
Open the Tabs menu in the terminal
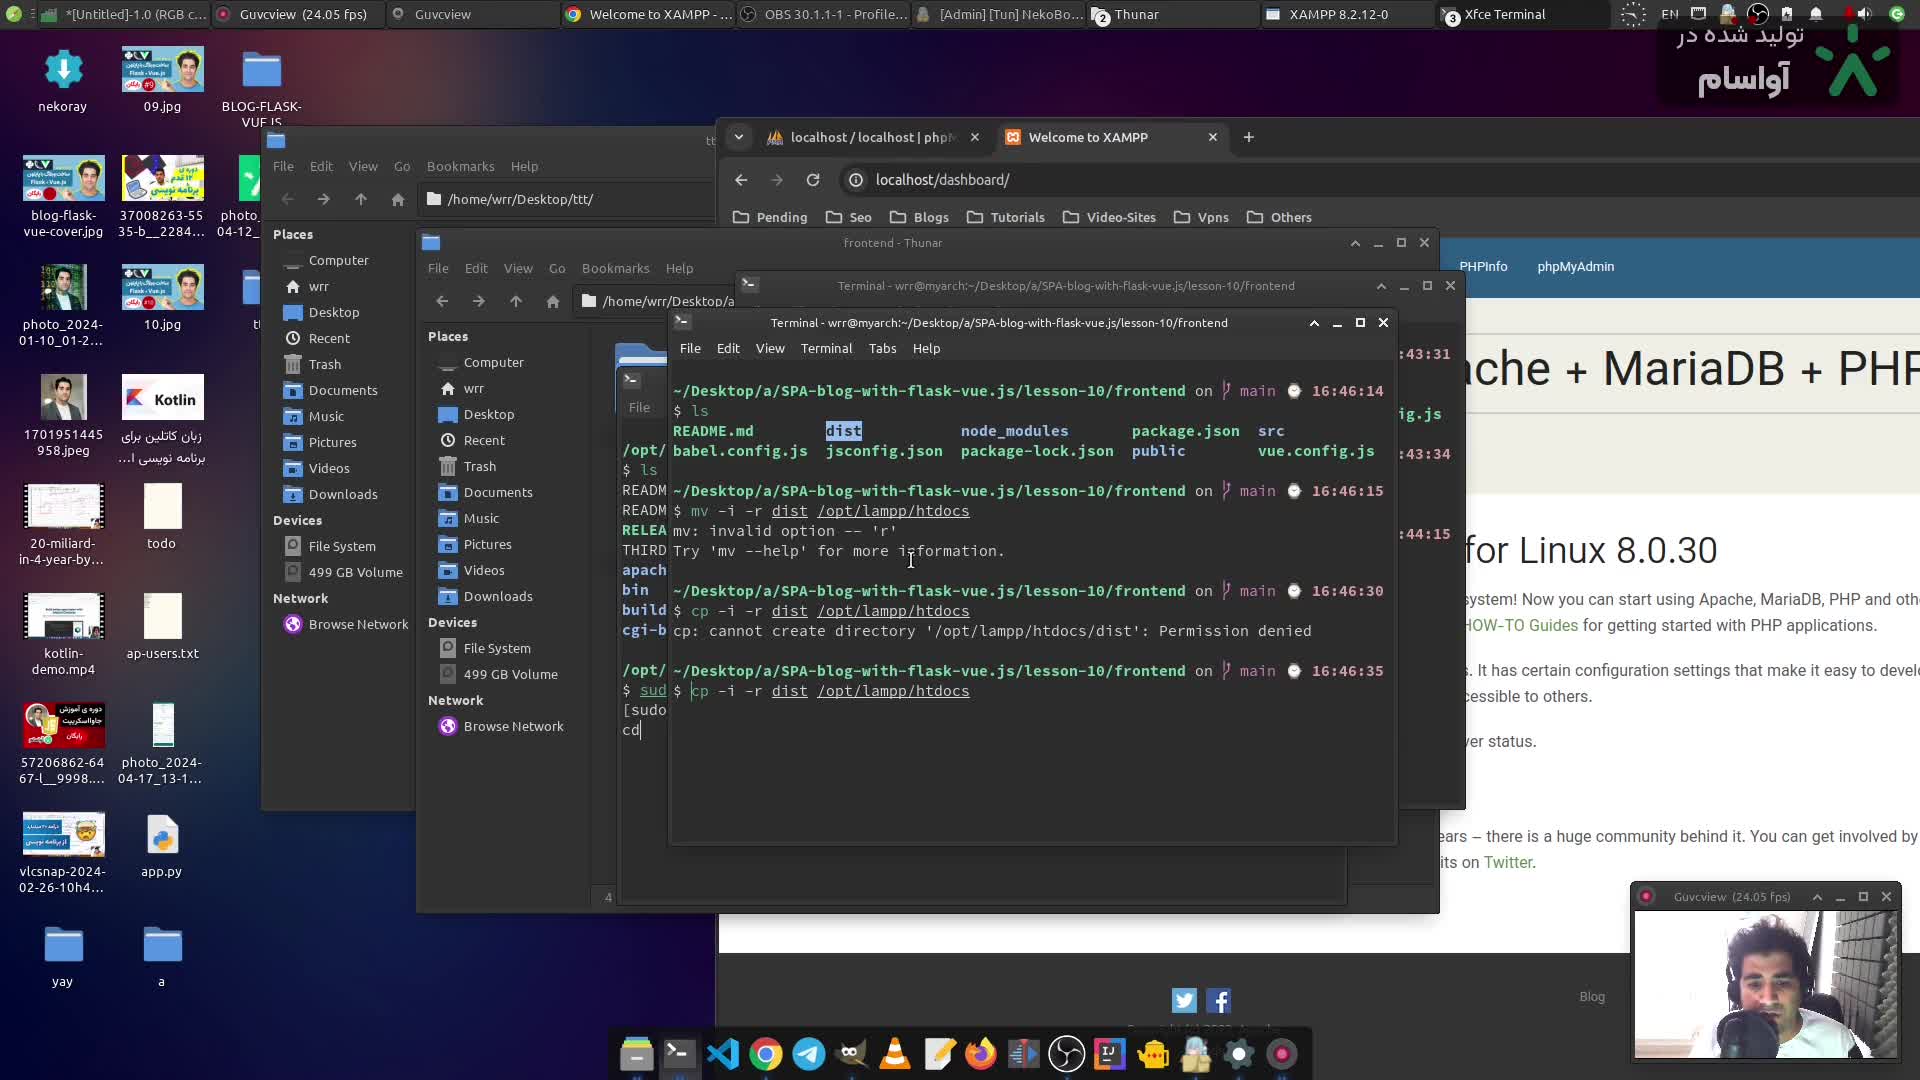click(882, 348)
